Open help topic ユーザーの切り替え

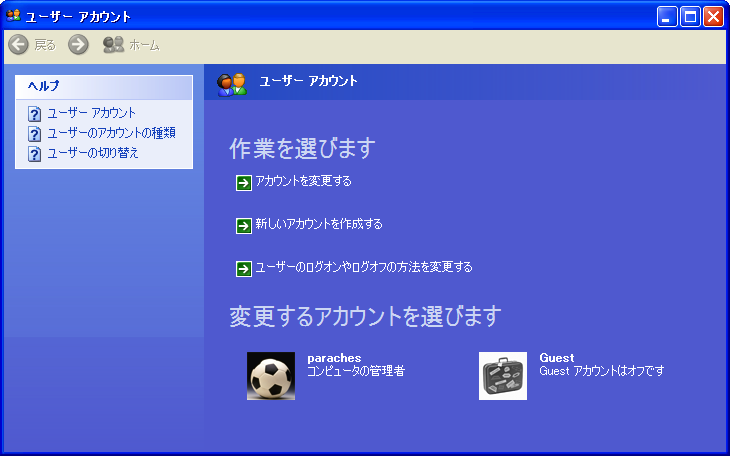coord(93,153)
